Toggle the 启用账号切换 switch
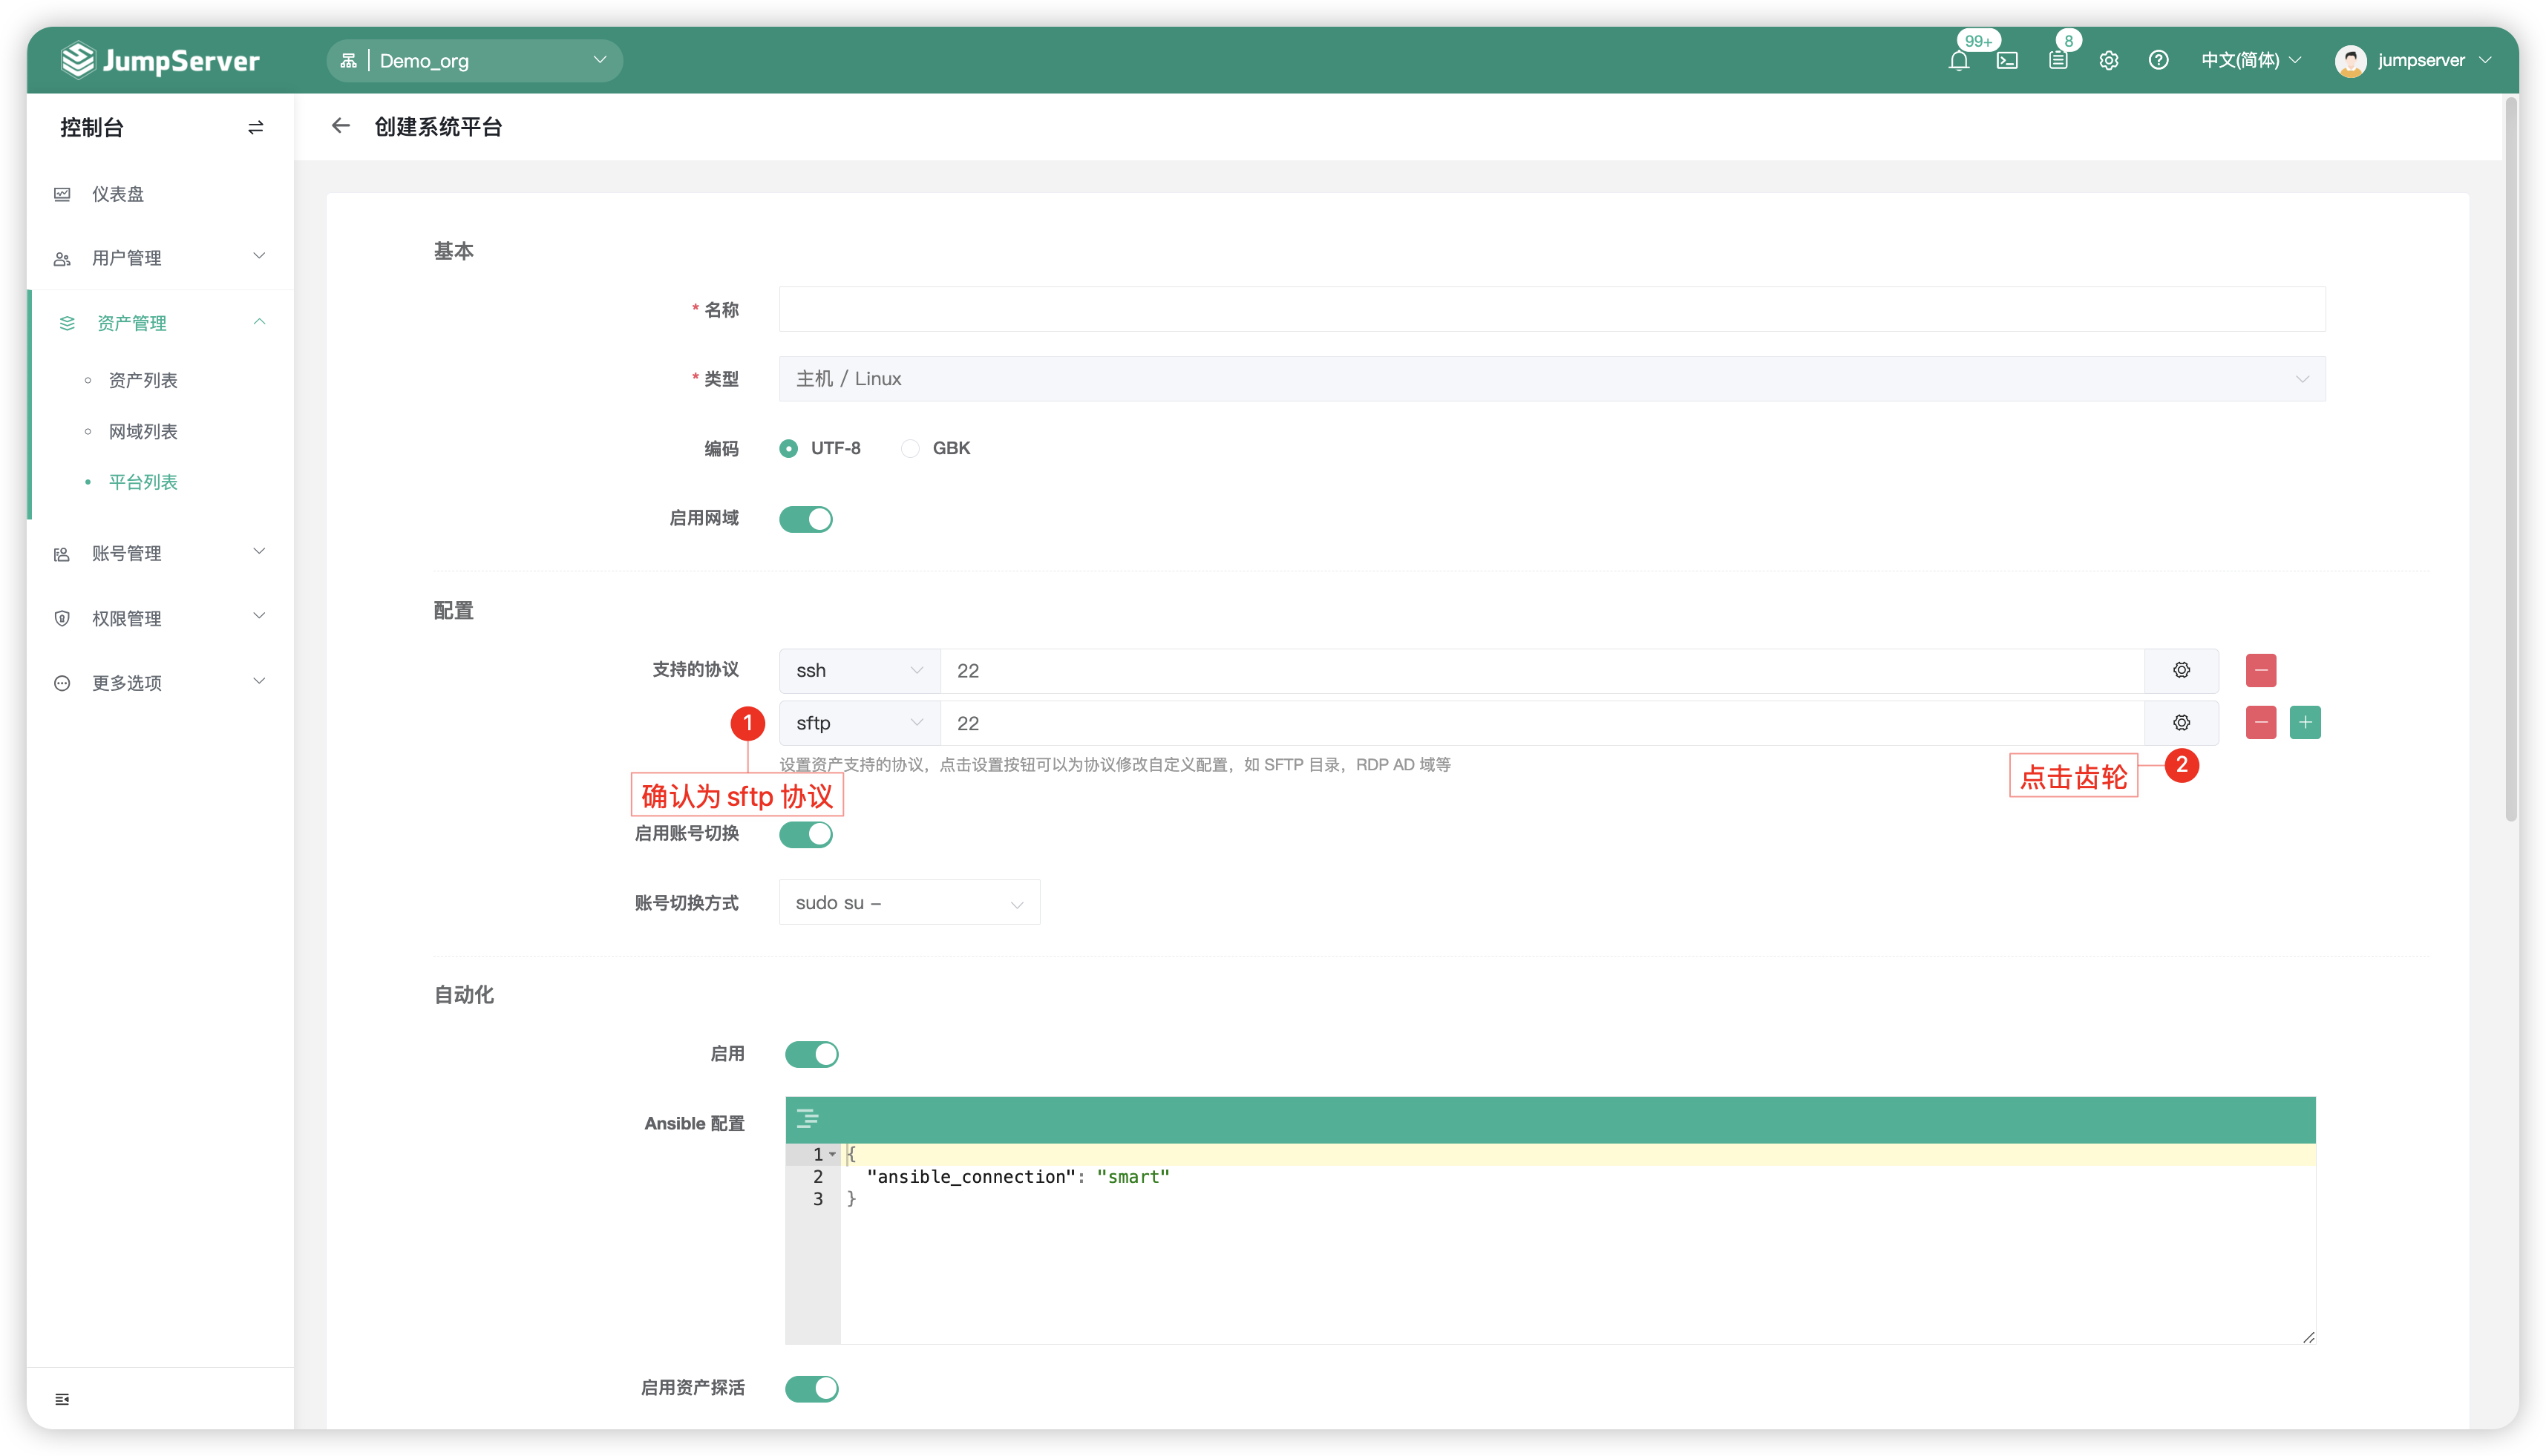2546x1456 pixels. pyautogui.click(x=806, y=834)
